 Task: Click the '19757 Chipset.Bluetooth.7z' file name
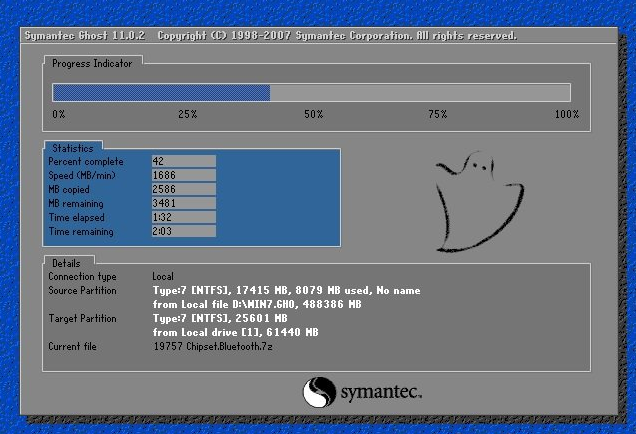coord(213,346)
